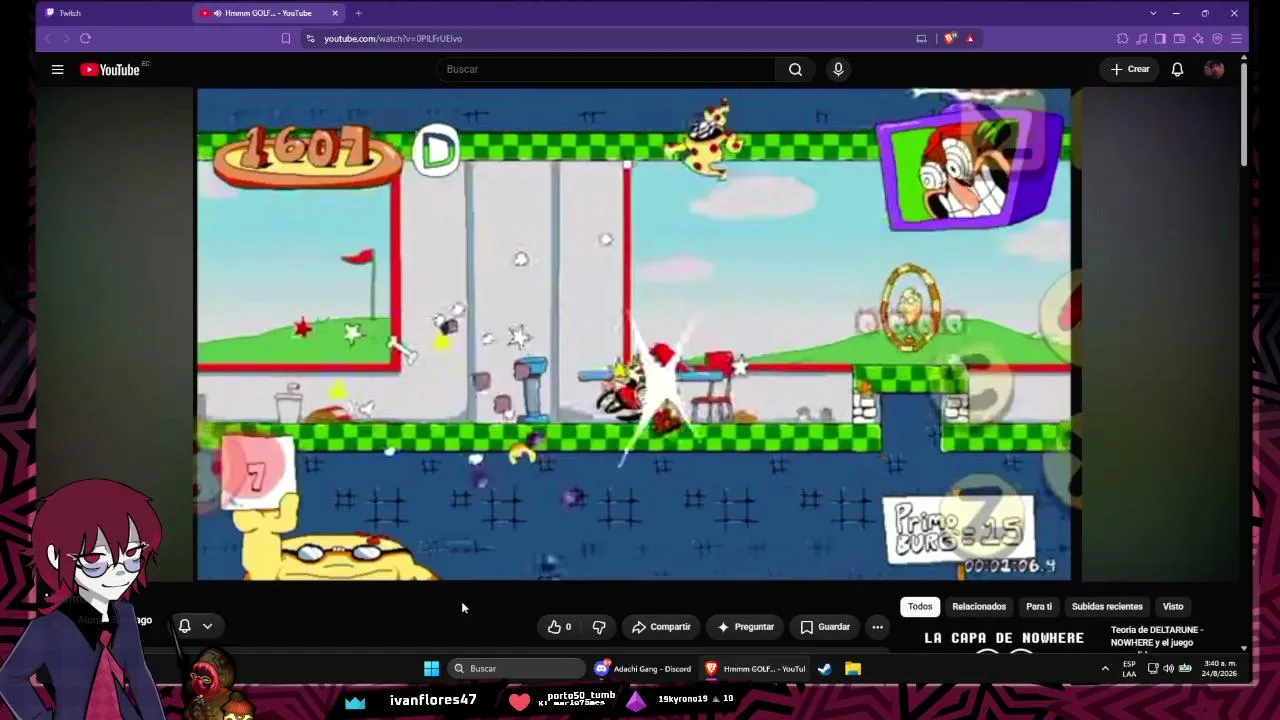1280x720 pixels.
Task: Open the LA CAPA DE NOWHERE video thumbnail
Action: tap(1004, 639)
